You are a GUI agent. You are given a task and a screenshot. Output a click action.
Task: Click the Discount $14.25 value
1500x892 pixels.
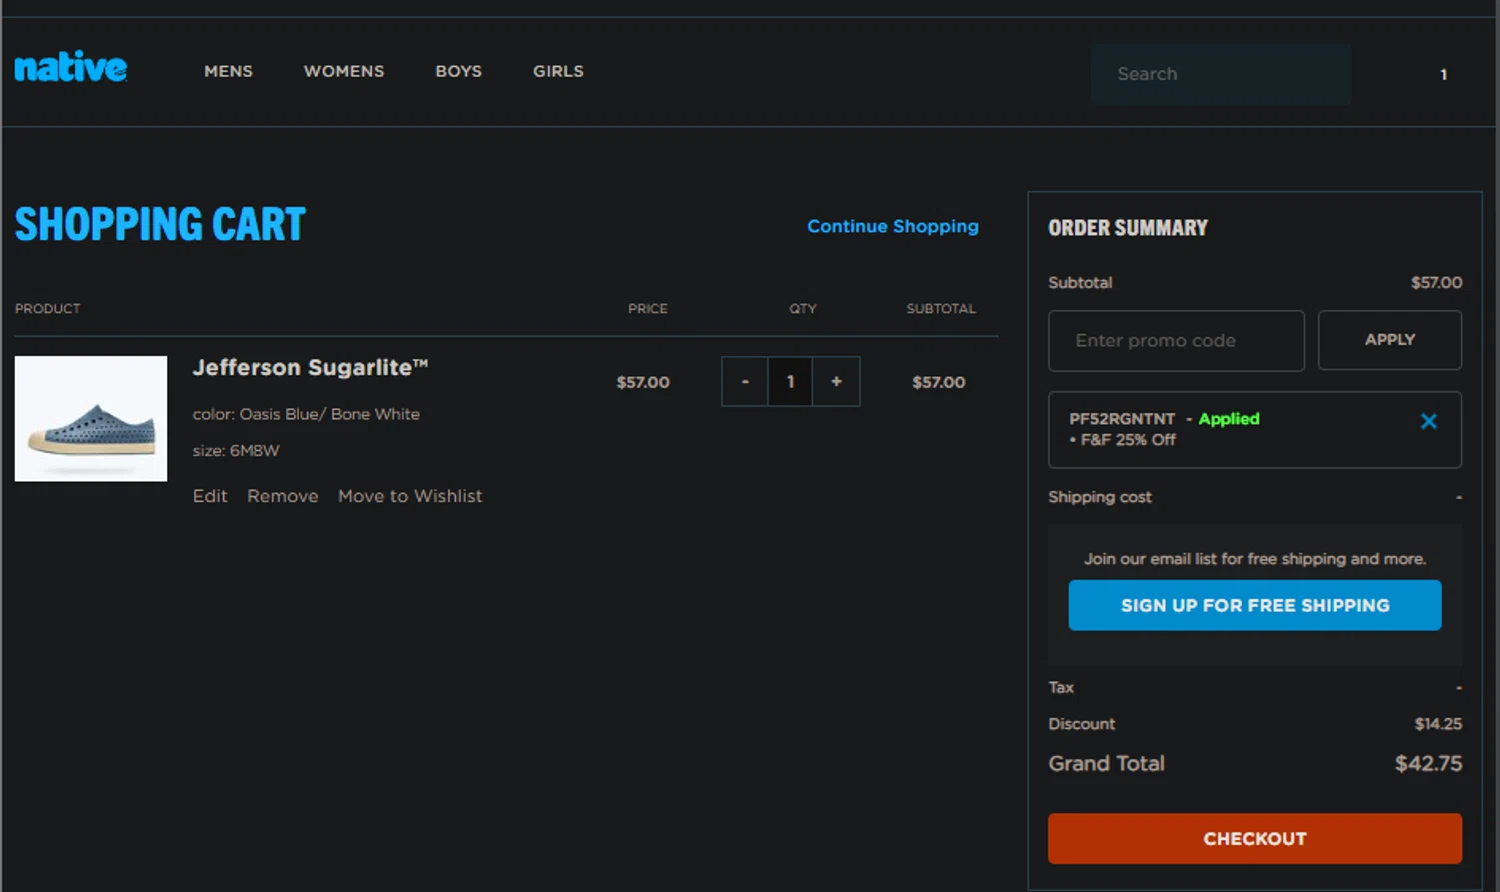(x=1438, y=724)
